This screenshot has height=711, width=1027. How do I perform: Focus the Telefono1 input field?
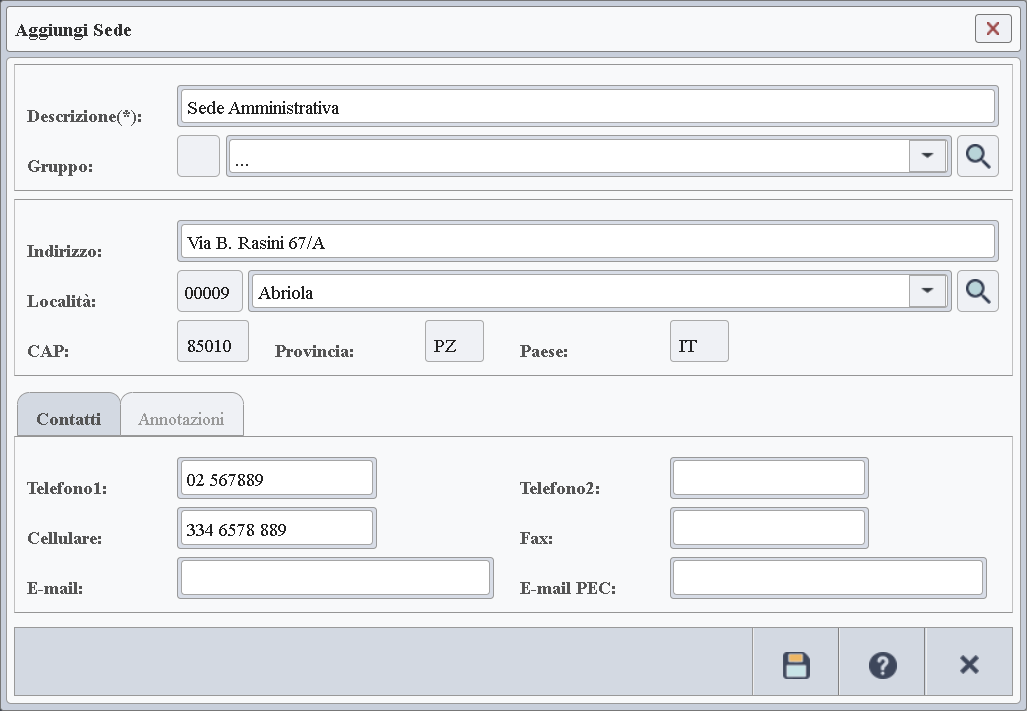click(276, 479)
